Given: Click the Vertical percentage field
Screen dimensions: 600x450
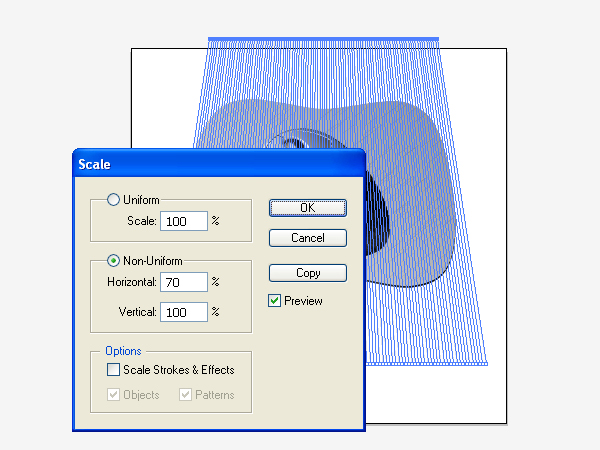Looking at the screenshot, I should (184, 312).
